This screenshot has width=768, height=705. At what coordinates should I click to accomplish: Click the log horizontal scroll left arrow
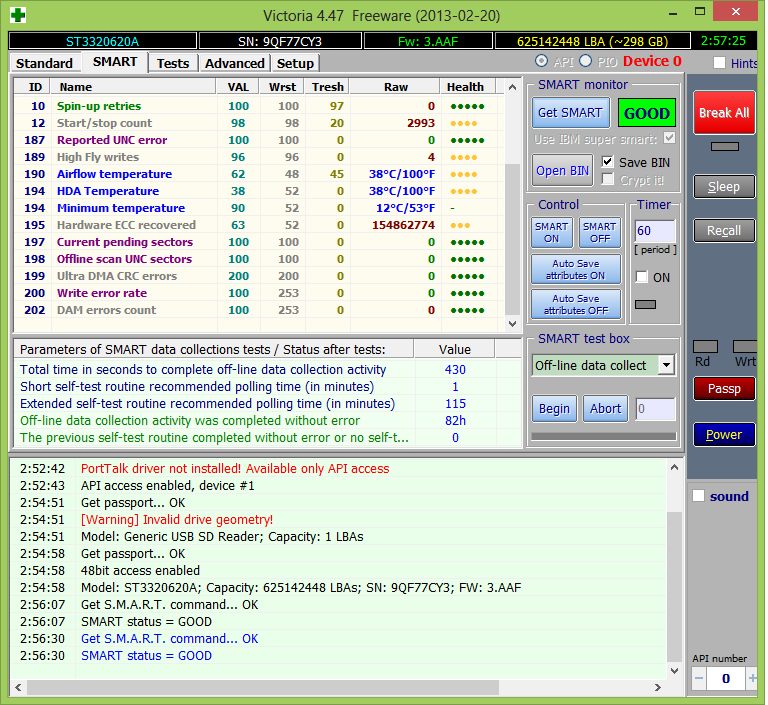[x=18, y=687]
